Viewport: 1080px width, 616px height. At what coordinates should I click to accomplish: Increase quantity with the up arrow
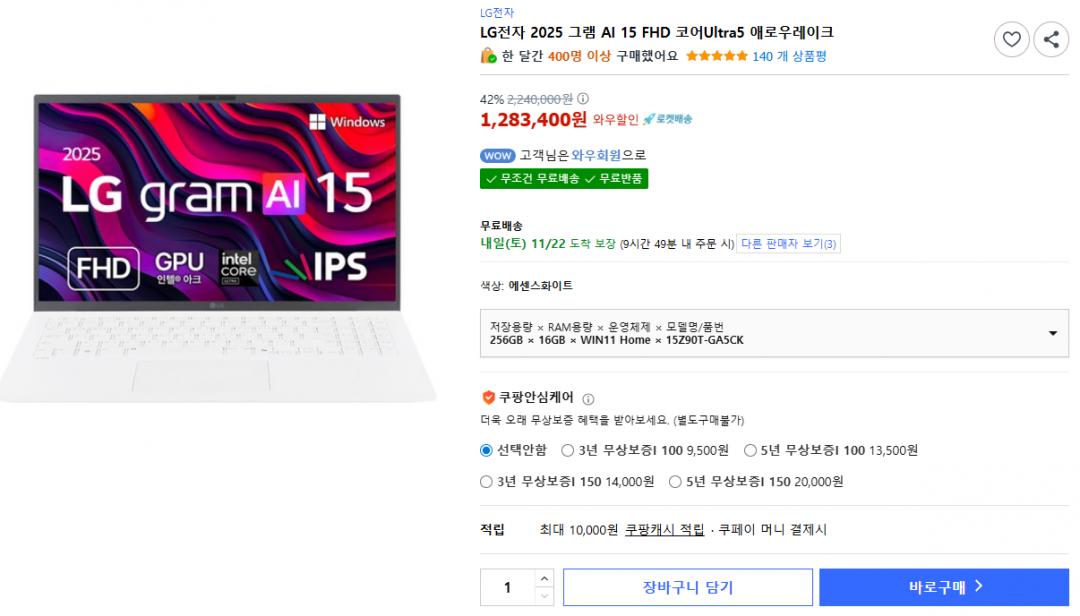tap(544, 579)
